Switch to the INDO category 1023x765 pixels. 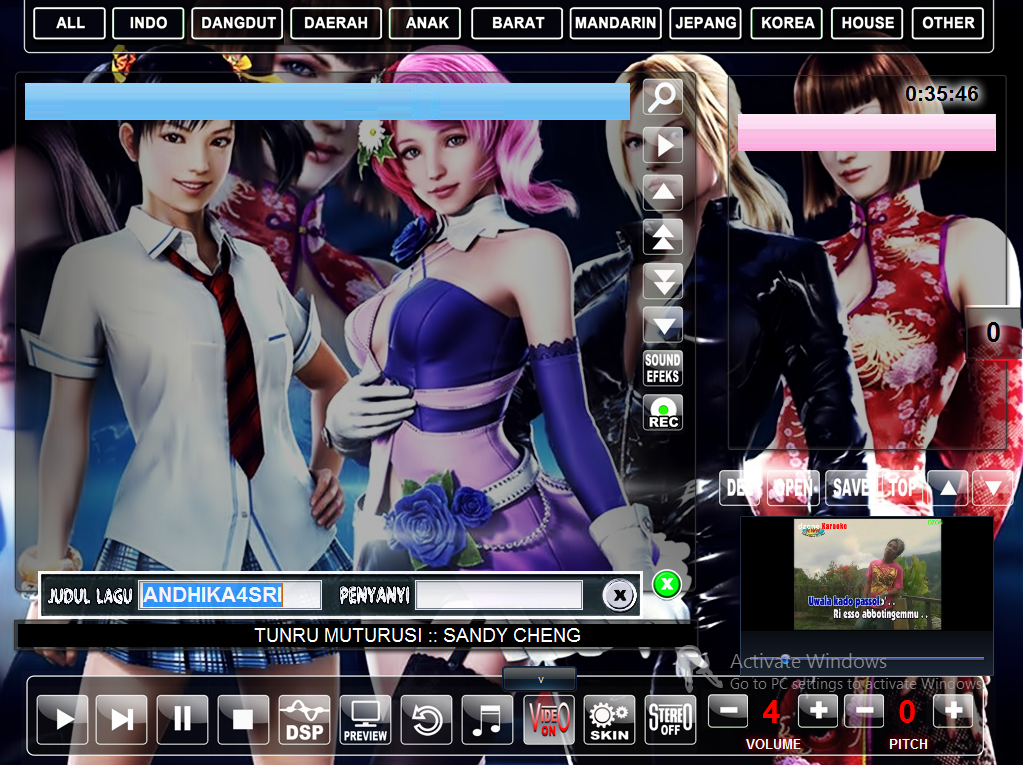pyautogui.click(x=148, y=23)
